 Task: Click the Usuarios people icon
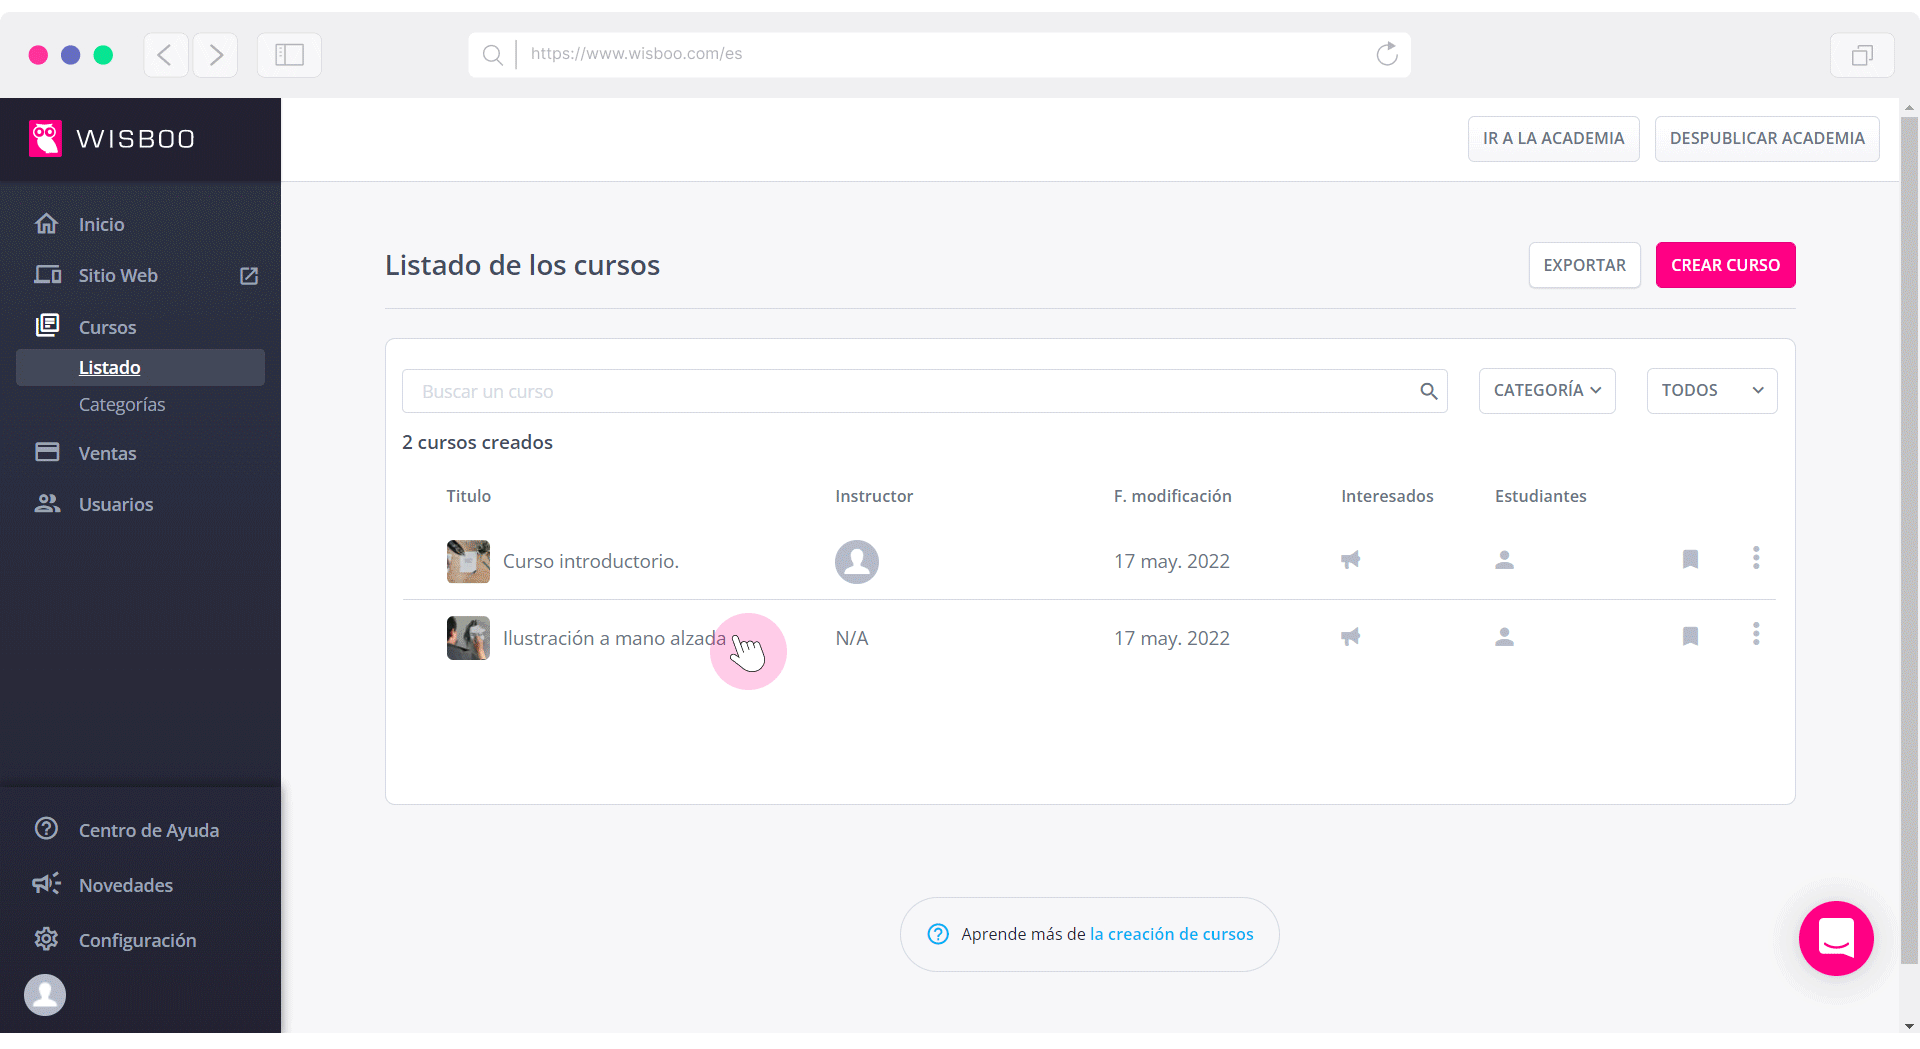click(47, 503)
